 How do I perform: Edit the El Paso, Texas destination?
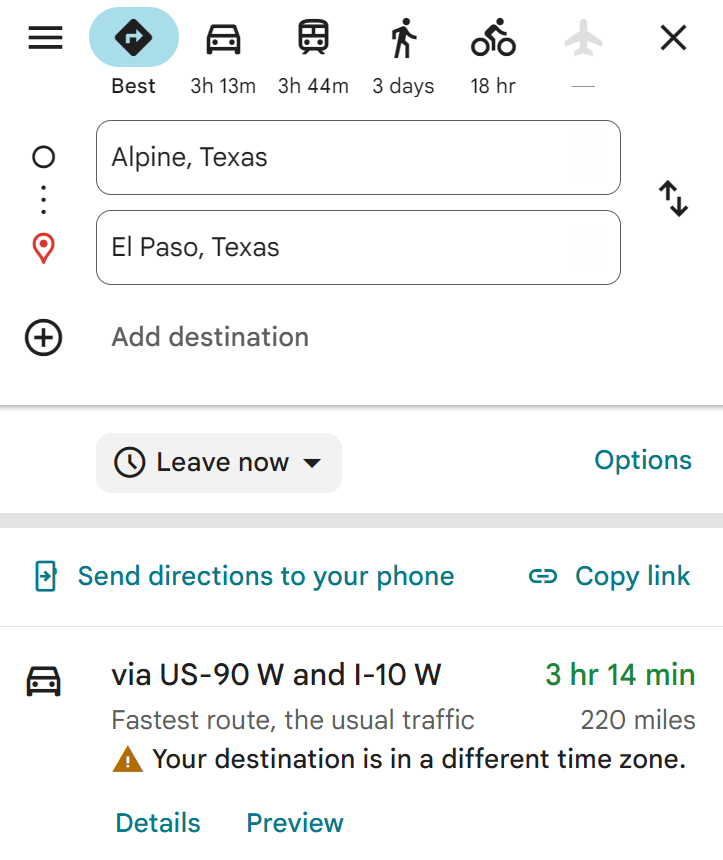coord(358,248)
